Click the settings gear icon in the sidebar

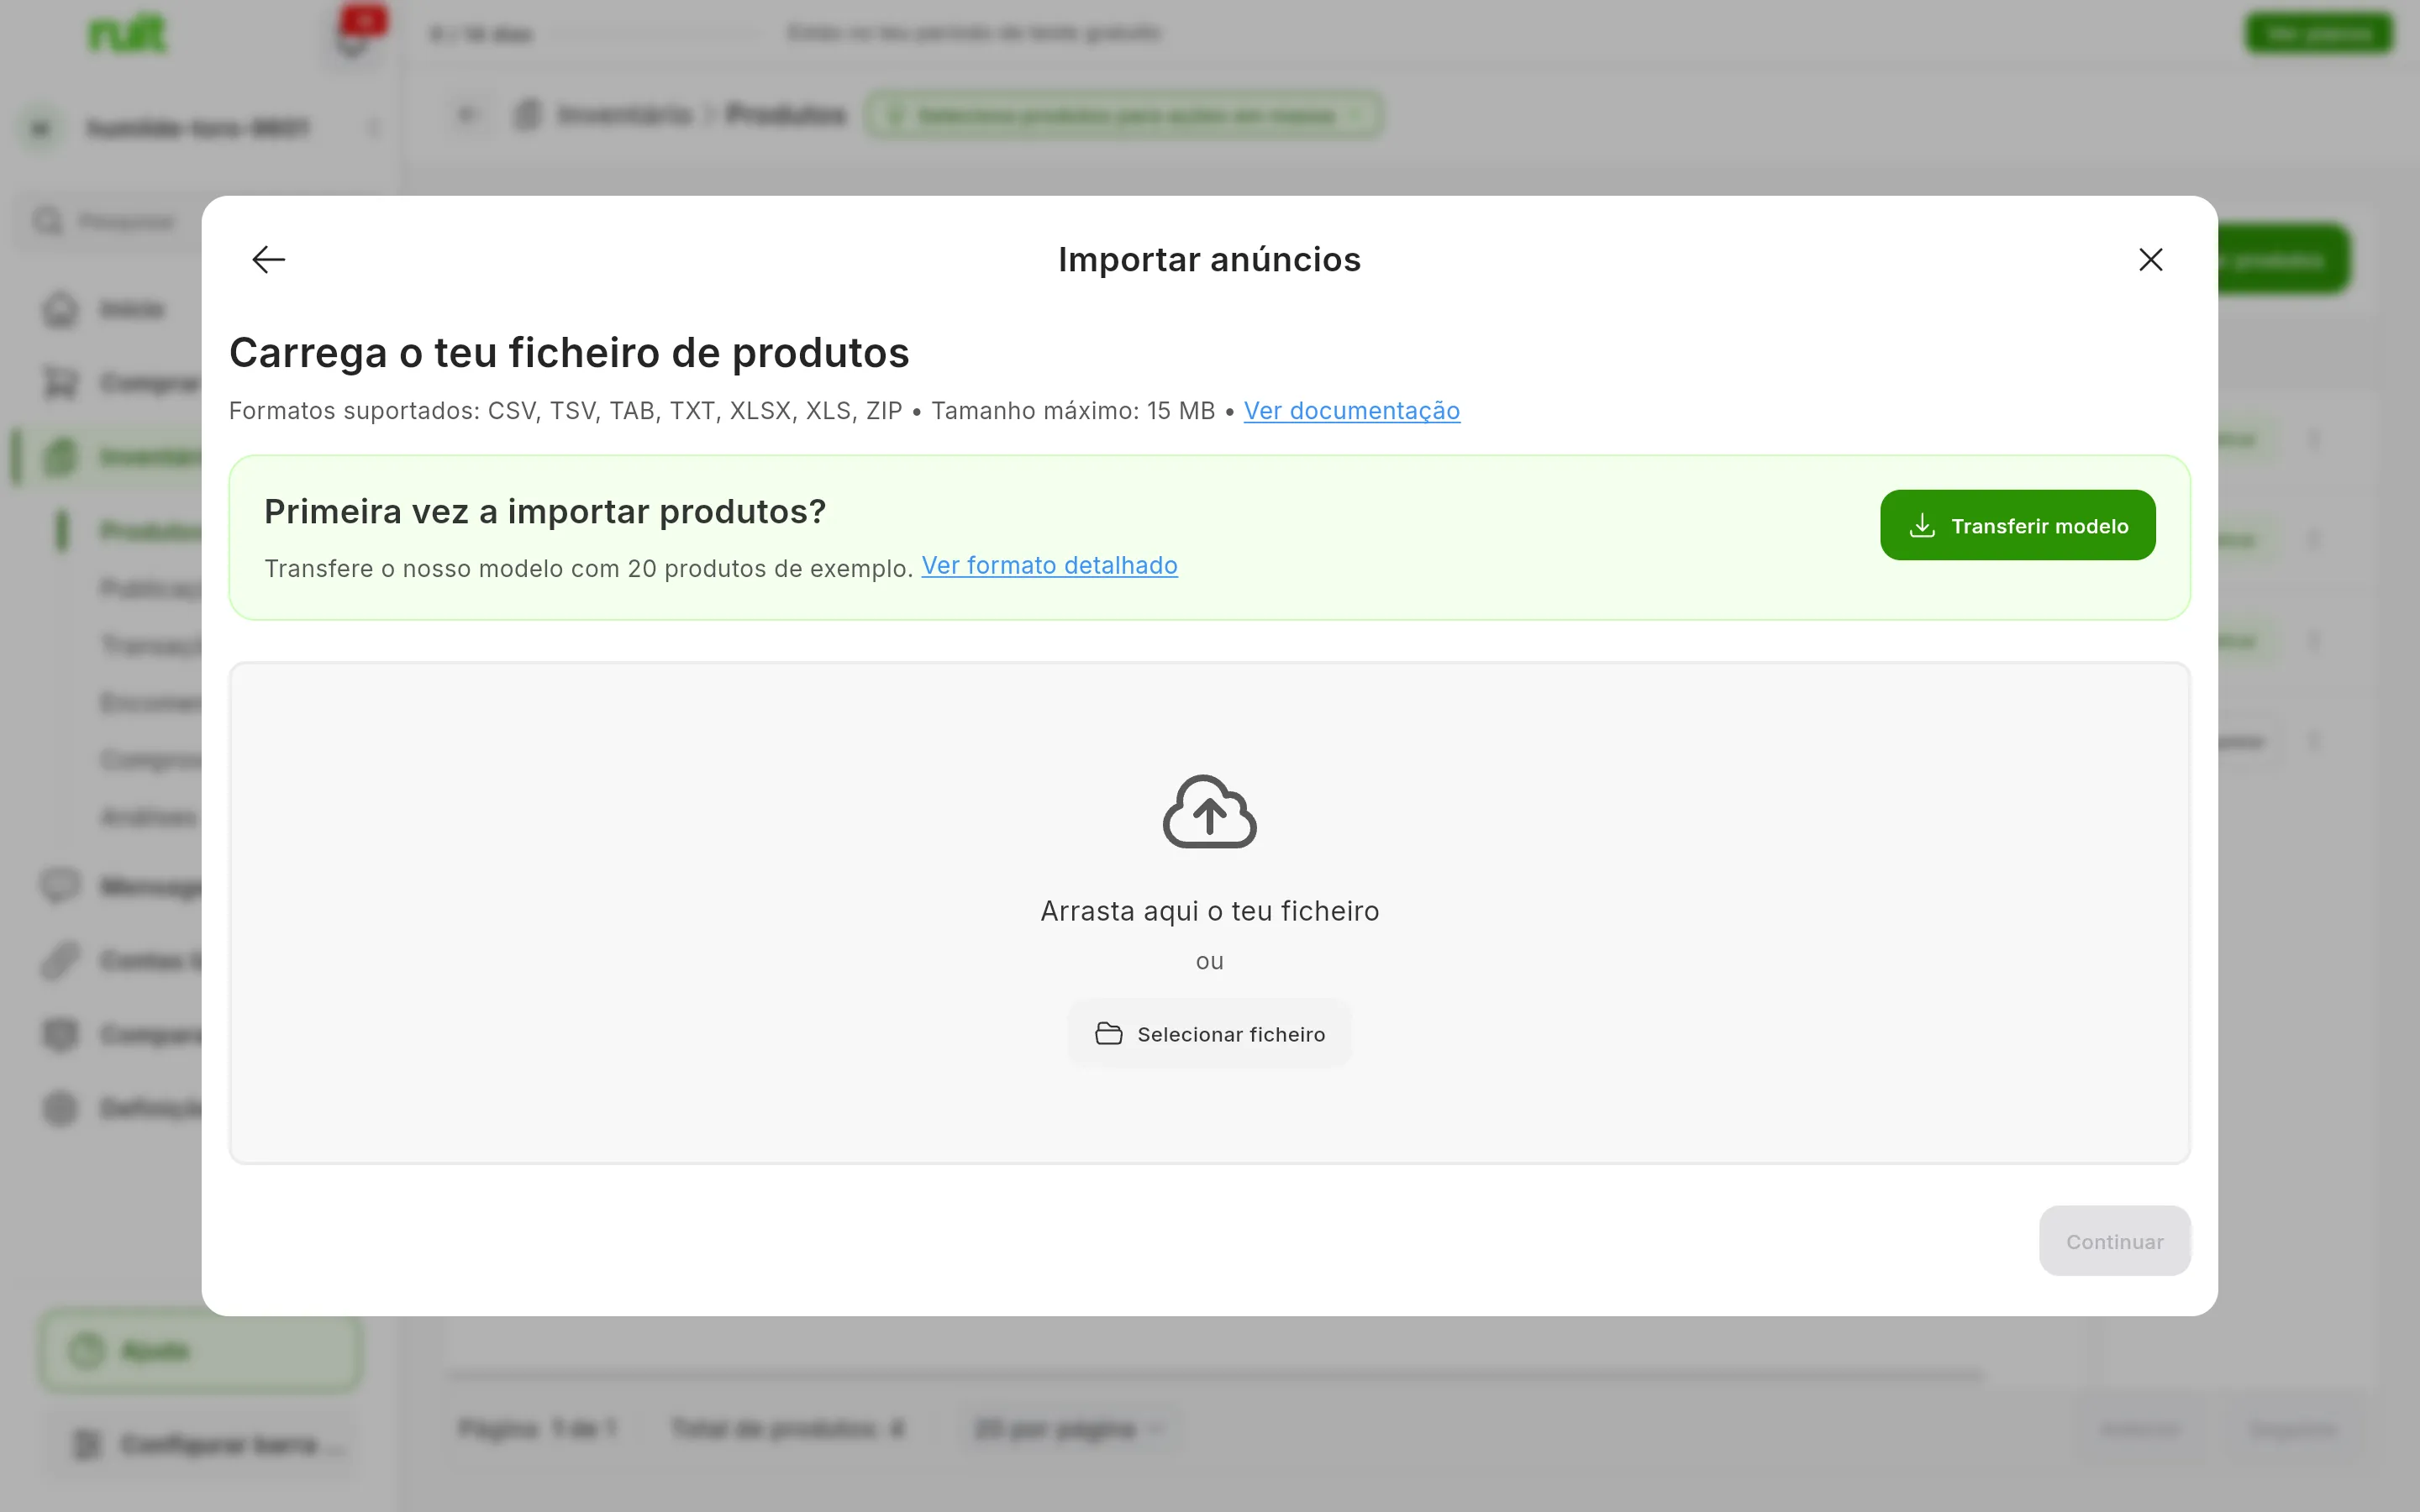pyautogui.click(x=60, y=1108)
